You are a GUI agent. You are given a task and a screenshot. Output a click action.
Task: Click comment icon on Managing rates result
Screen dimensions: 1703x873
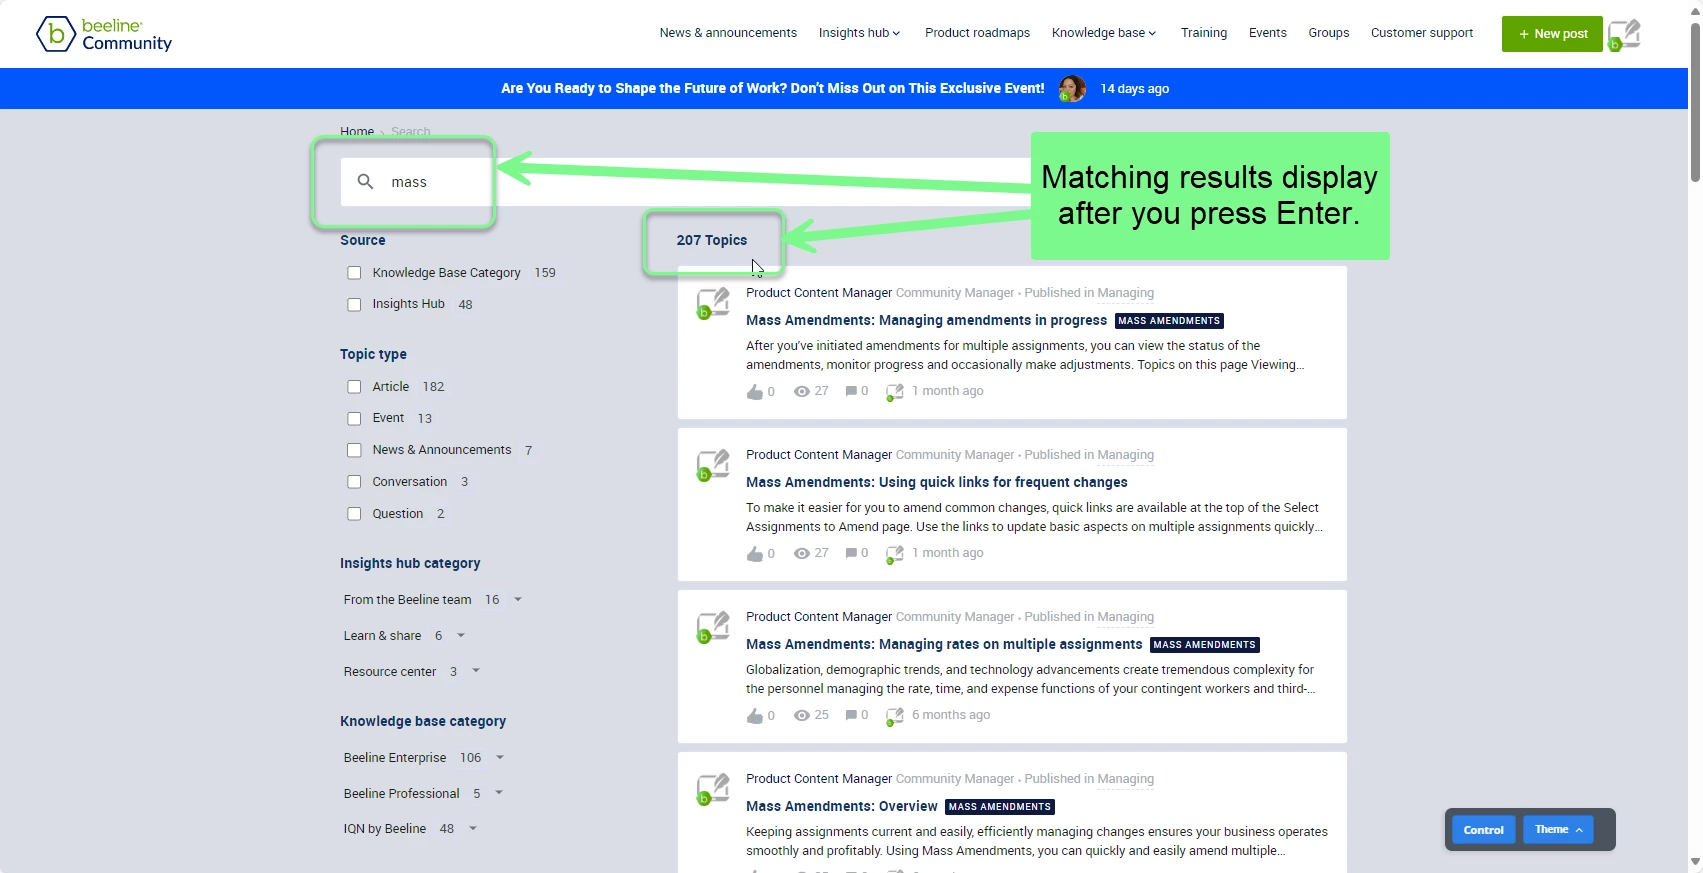tap(851, 716)
